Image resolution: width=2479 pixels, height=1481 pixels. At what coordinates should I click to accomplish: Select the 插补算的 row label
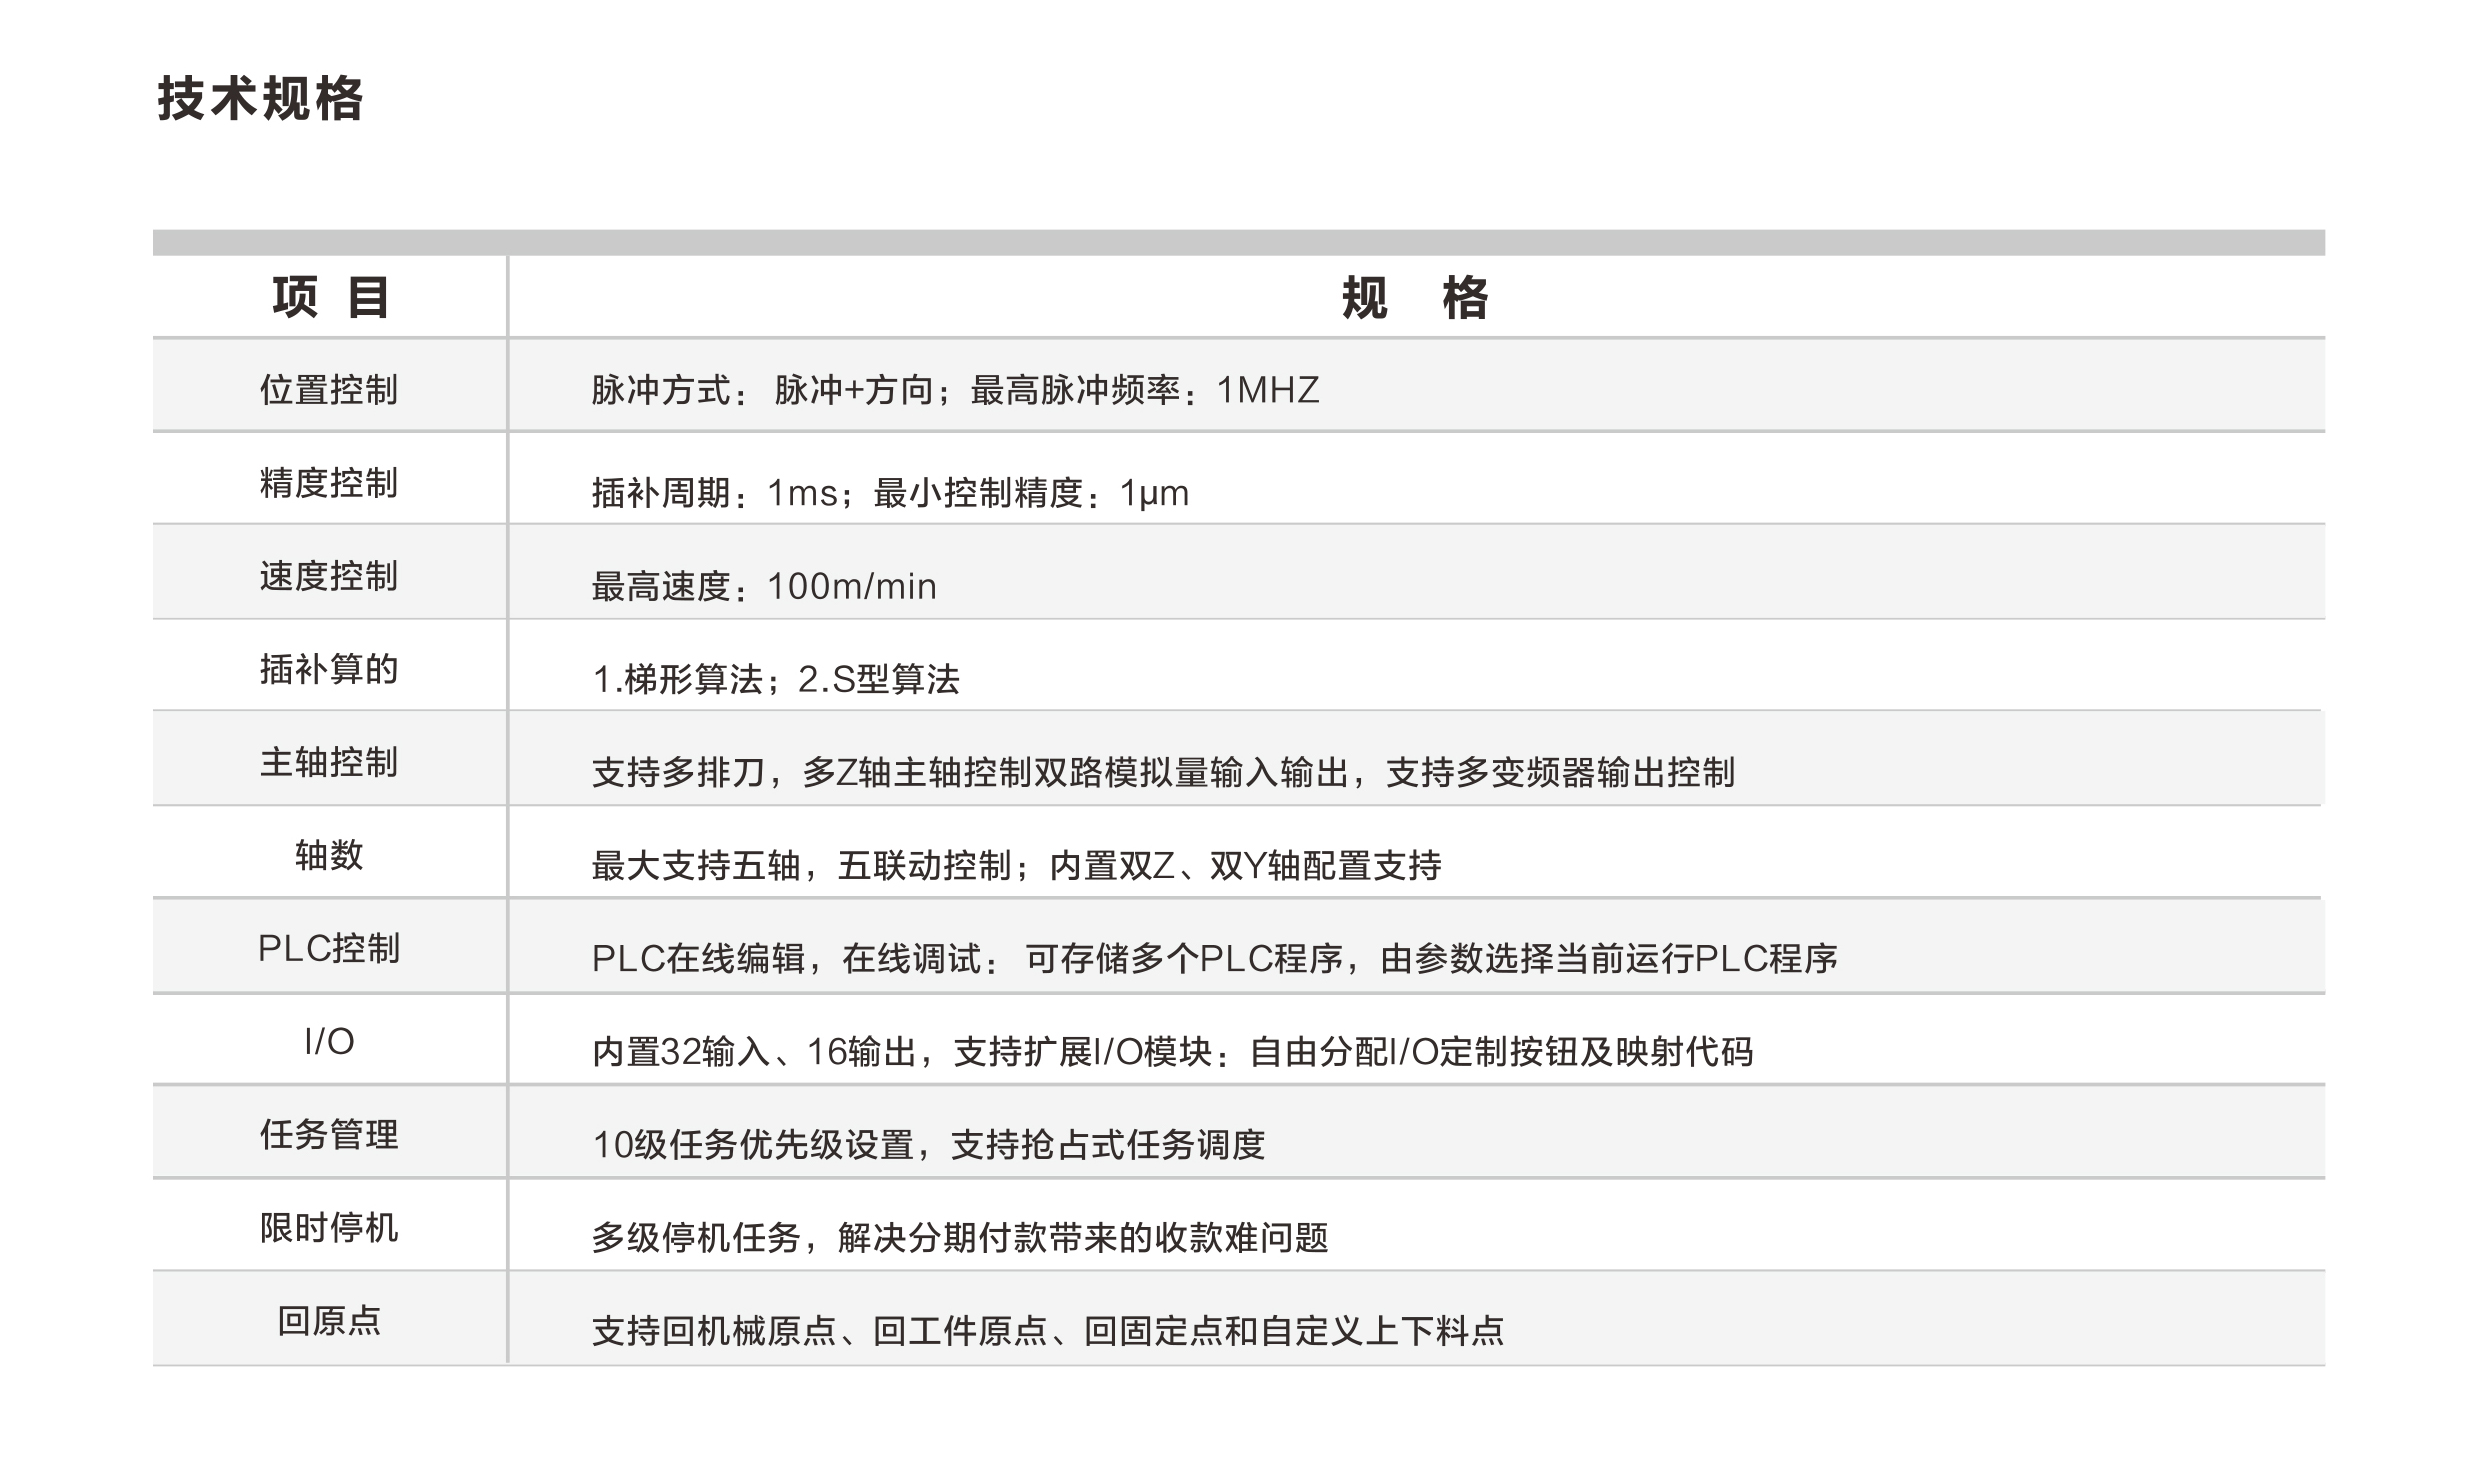329,669
